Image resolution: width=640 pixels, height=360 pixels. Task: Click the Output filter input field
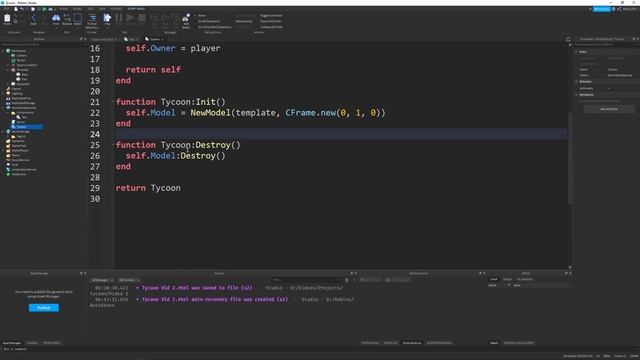tap(307, 280)
